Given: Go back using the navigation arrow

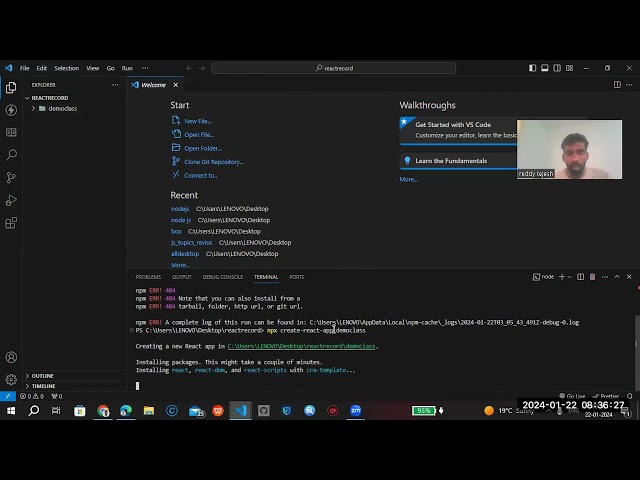Looking at the screenshot, I should (189, 68).
